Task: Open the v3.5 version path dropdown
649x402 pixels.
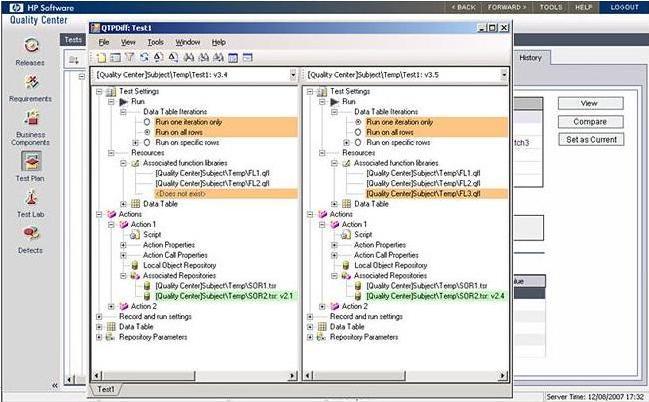Action: pos(504,75)
